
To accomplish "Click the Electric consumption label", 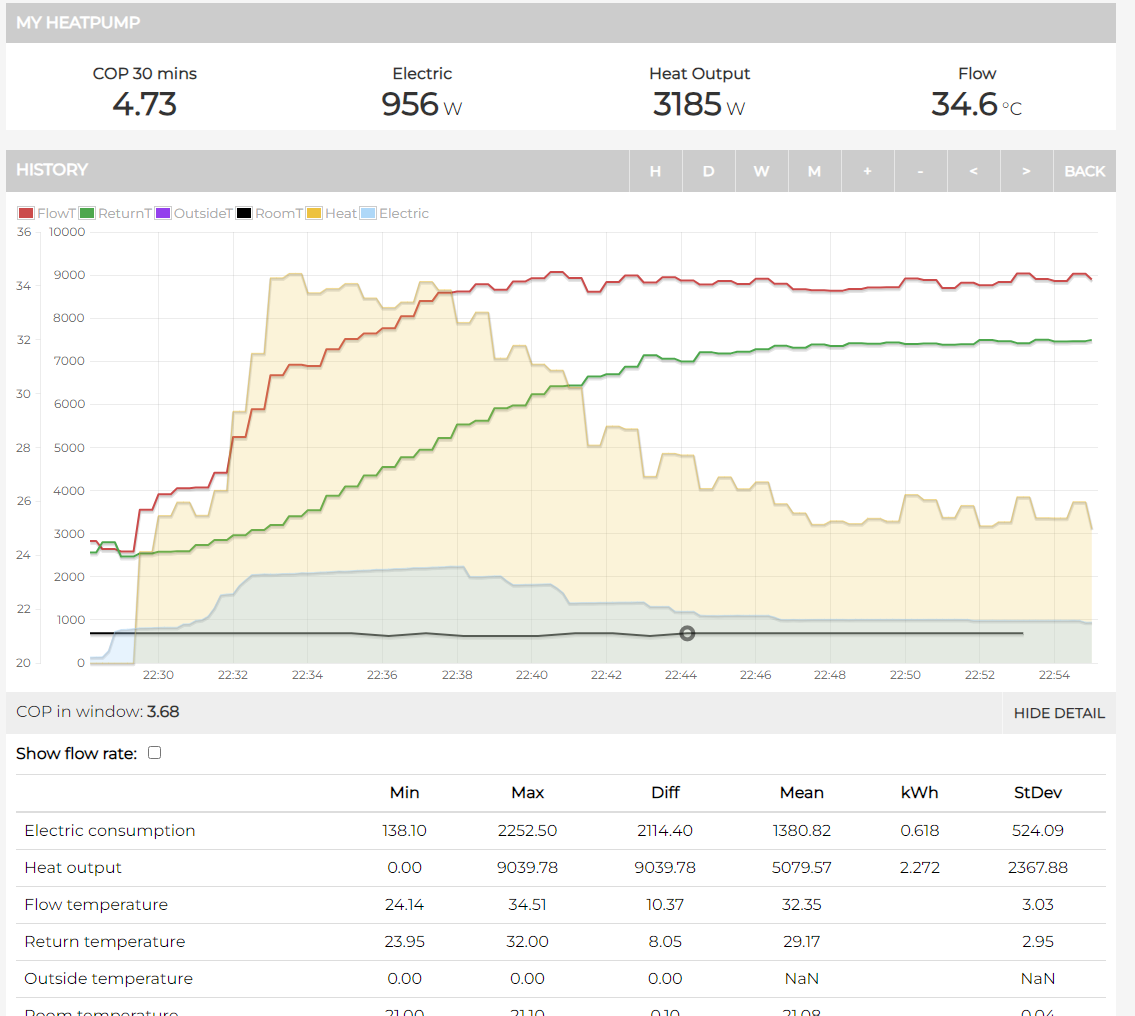I will (109, 830).
